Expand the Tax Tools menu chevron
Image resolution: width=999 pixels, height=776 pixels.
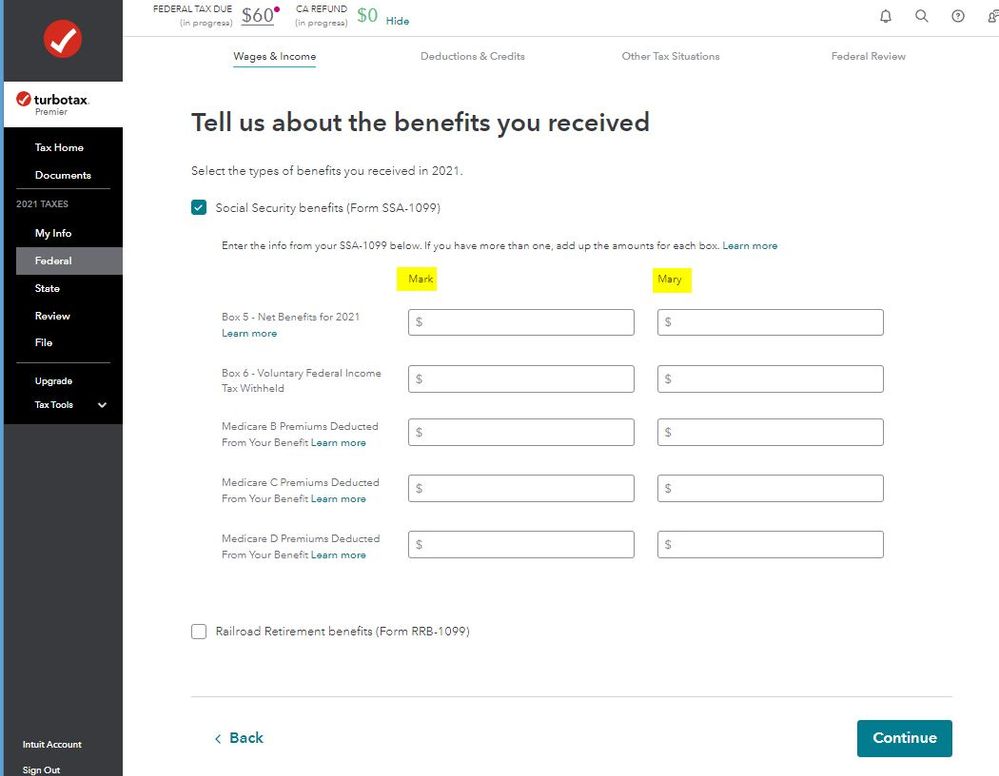click(x=102, y=405)
